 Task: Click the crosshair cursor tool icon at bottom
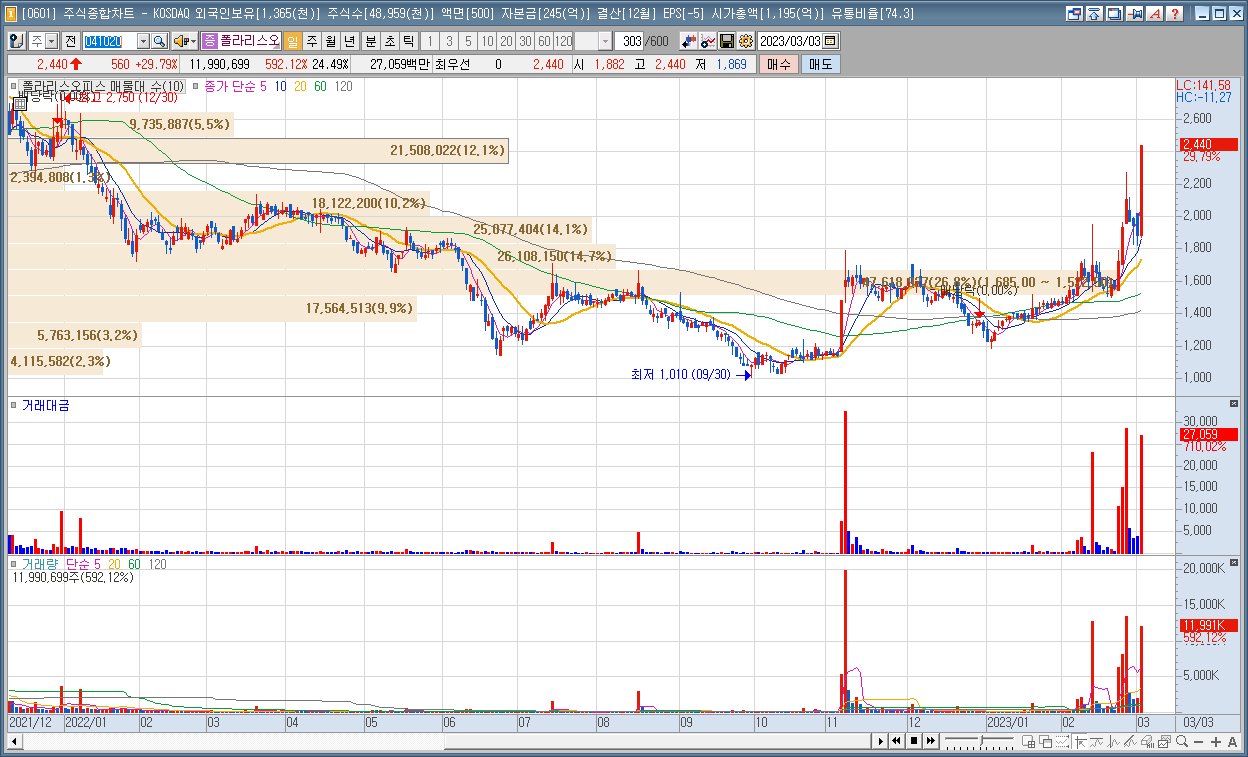[1081, 741]
